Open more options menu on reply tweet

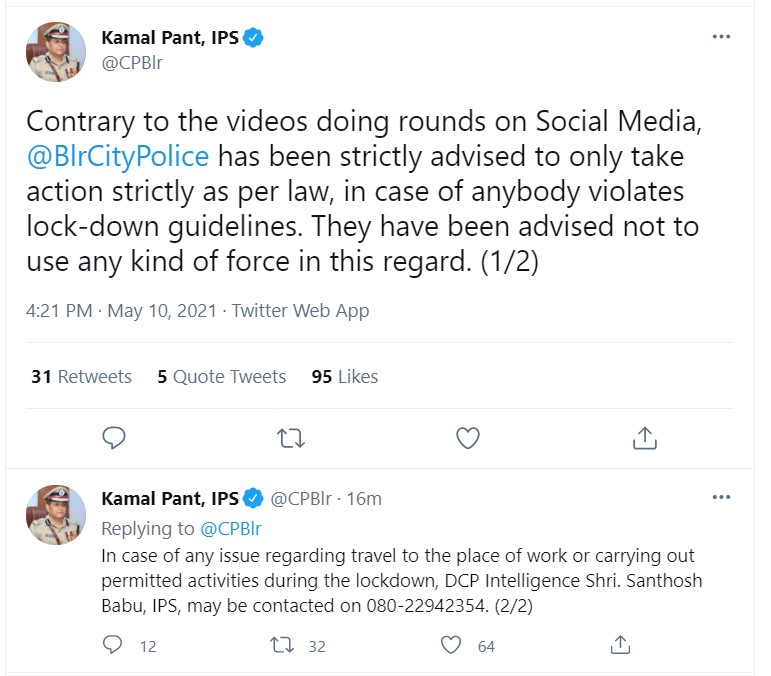pyautogui.click(x=721, y=497)
